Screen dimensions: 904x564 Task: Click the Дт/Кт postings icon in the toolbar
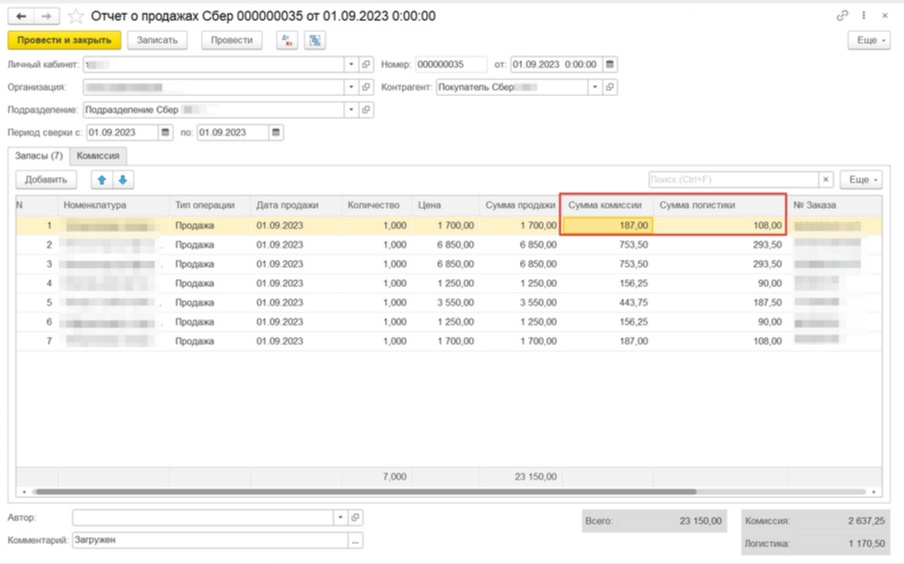click(287, 40)
